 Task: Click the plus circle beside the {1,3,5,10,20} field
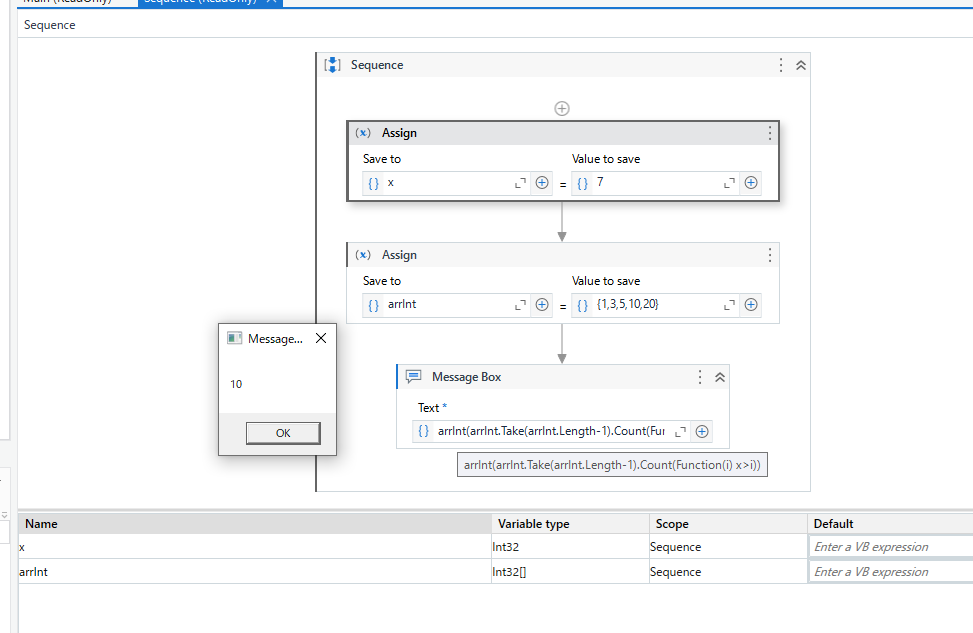point(751,304)
